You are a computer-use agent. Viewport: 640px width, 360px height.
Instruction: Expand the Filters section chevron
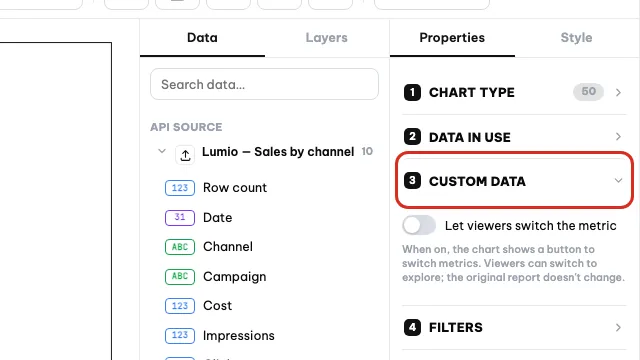click(x=618, y=327)
